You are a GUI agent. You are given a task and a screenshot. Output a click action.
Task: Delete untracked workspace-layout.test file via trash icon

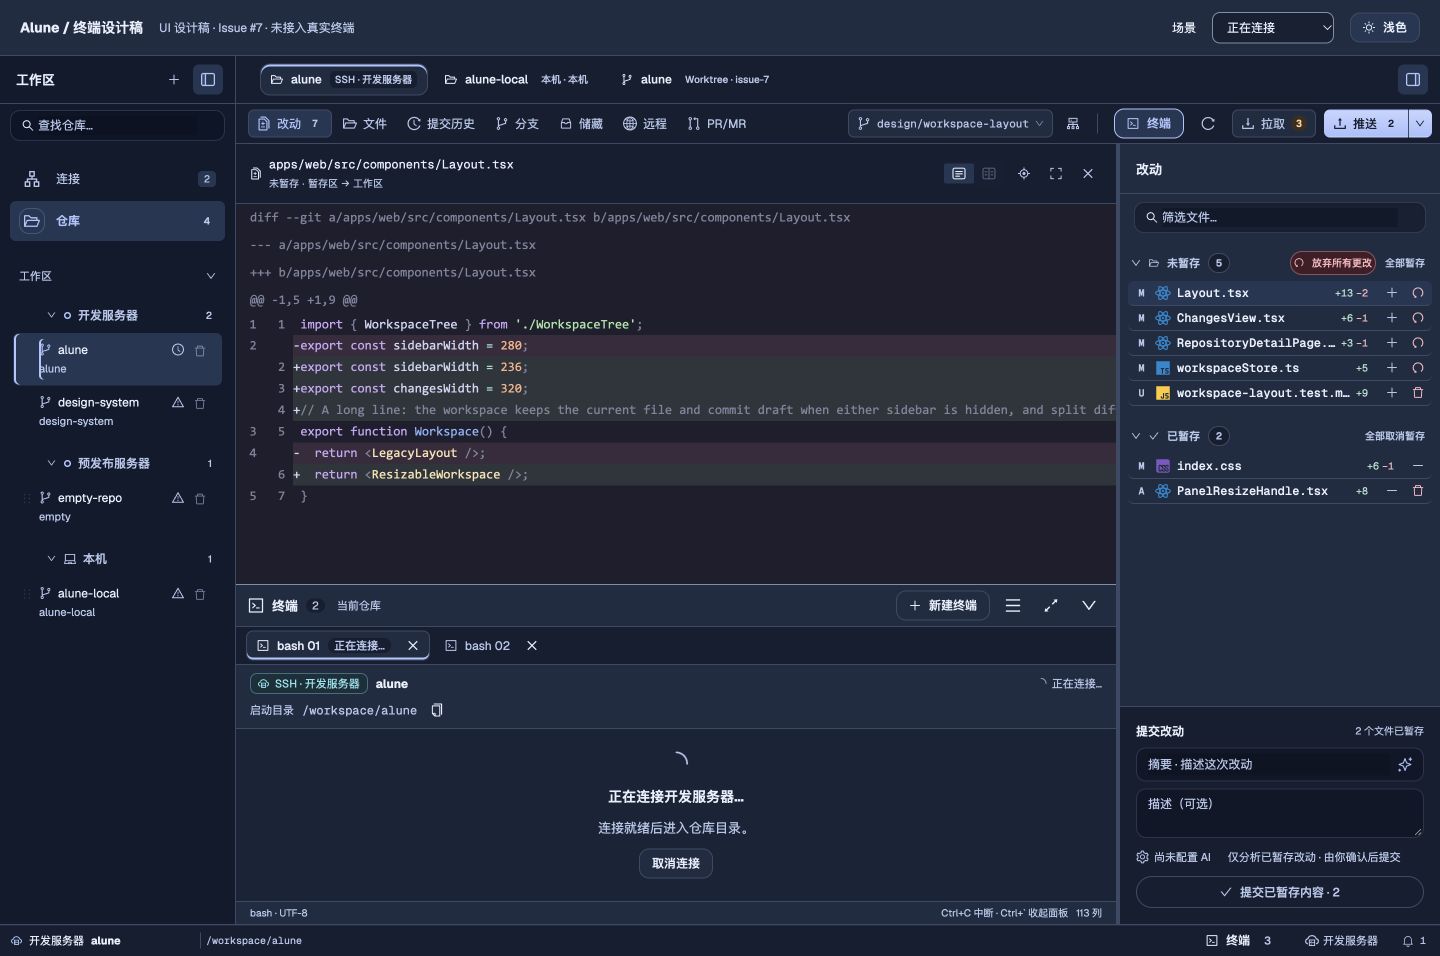click(x=1418, y=393)
